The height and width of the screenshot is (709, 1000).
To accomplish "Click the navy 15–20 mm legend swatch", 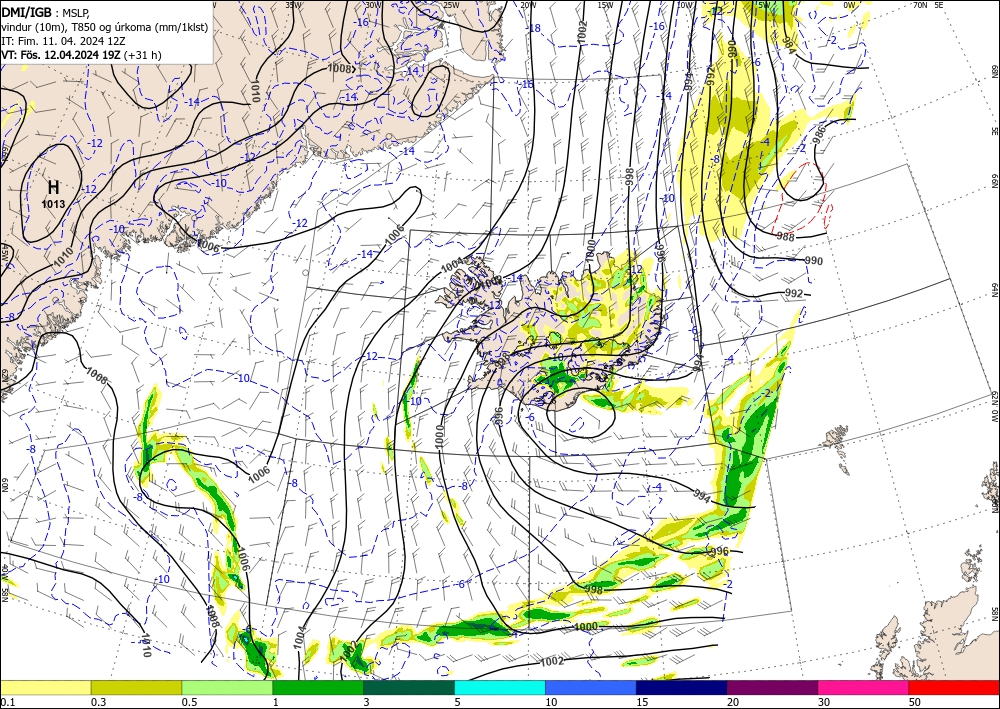I will pos(681,687).
